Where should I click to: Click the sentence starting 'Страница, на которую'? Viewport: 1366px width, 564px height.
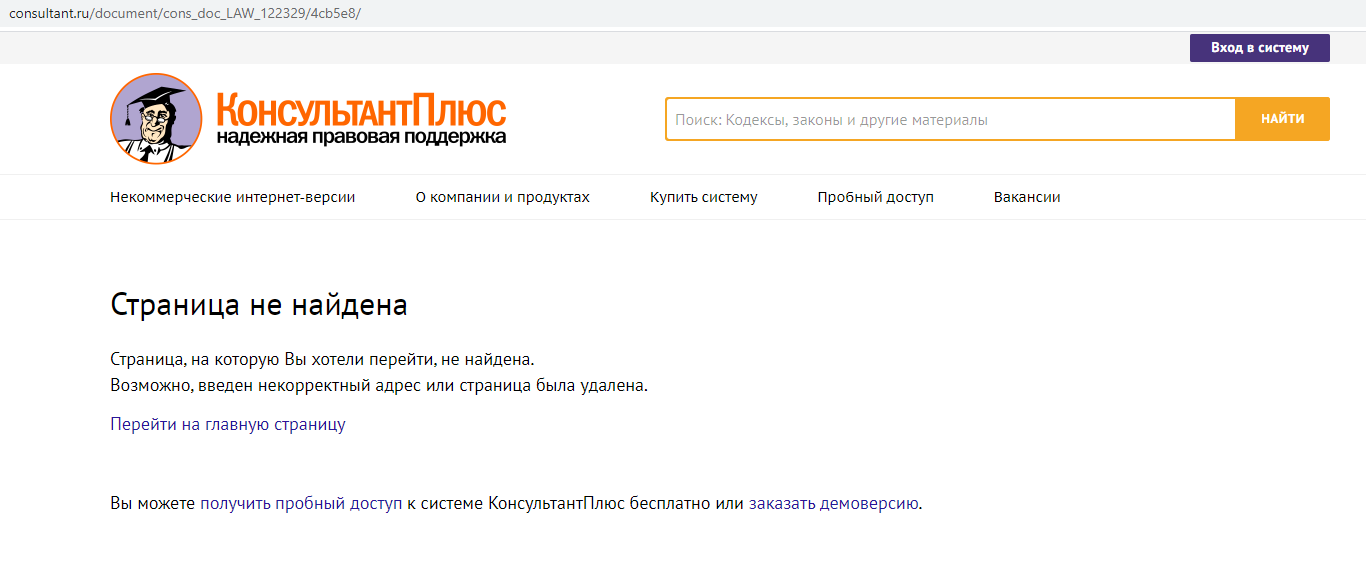322,359
